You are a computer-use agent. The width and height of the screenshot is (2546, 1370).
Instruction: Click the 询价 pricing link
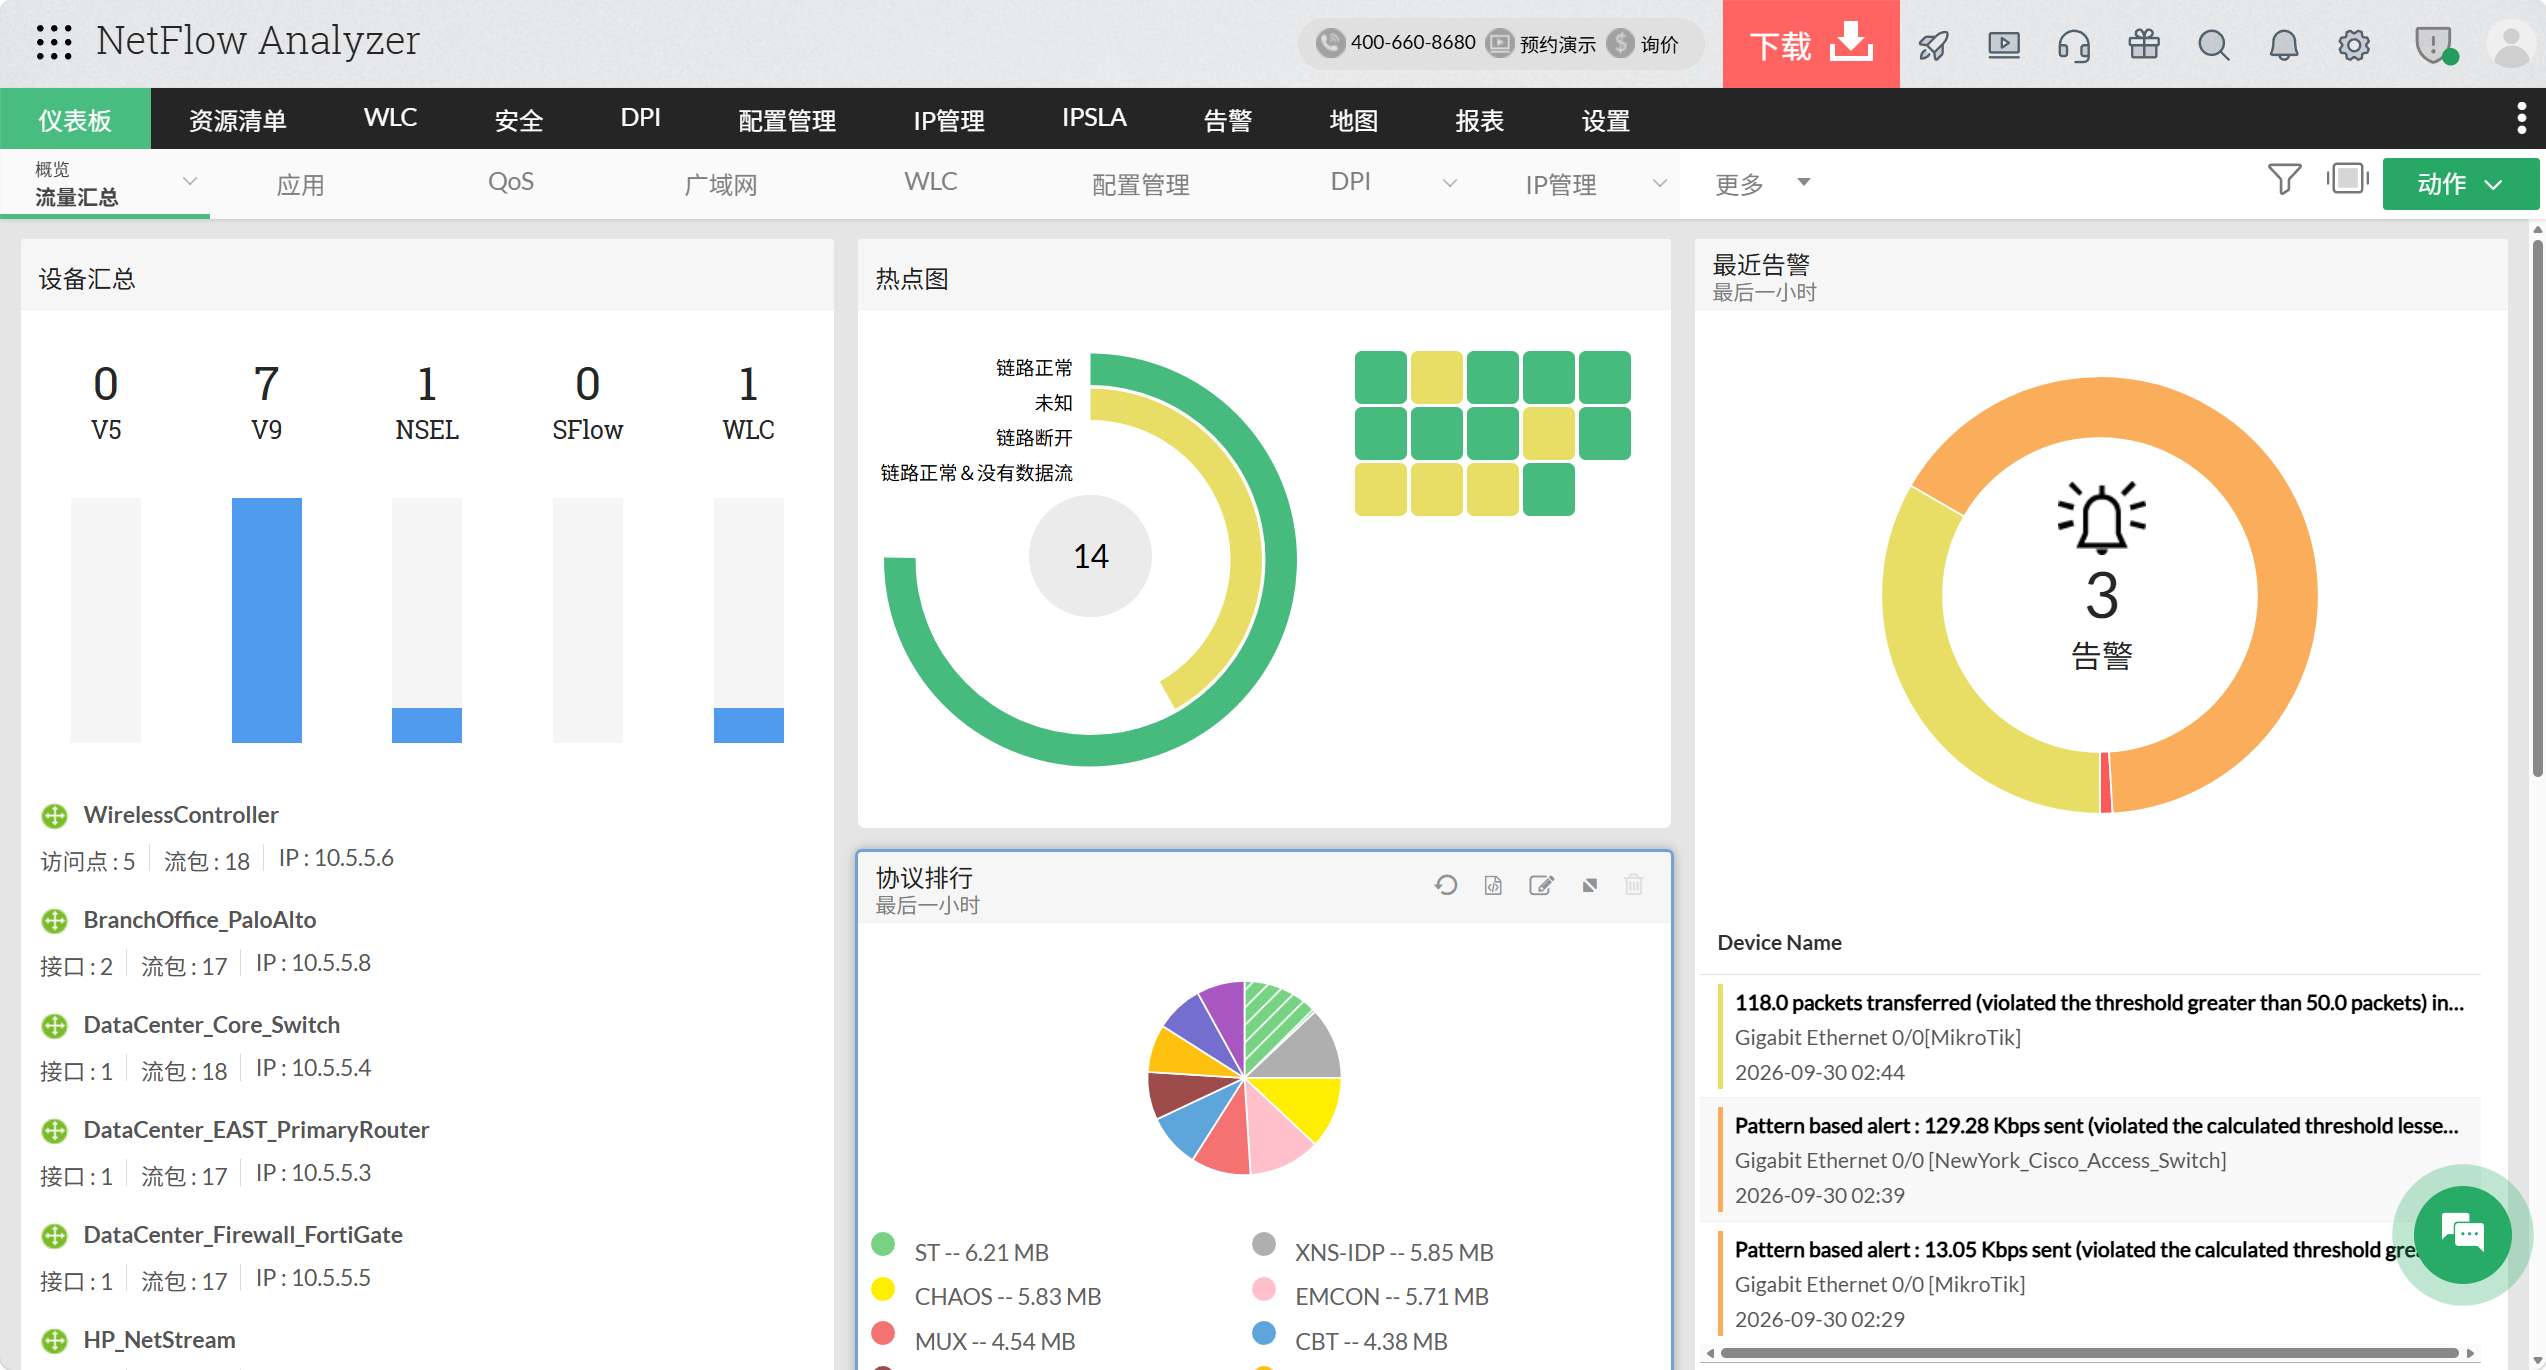point(1644,44)
